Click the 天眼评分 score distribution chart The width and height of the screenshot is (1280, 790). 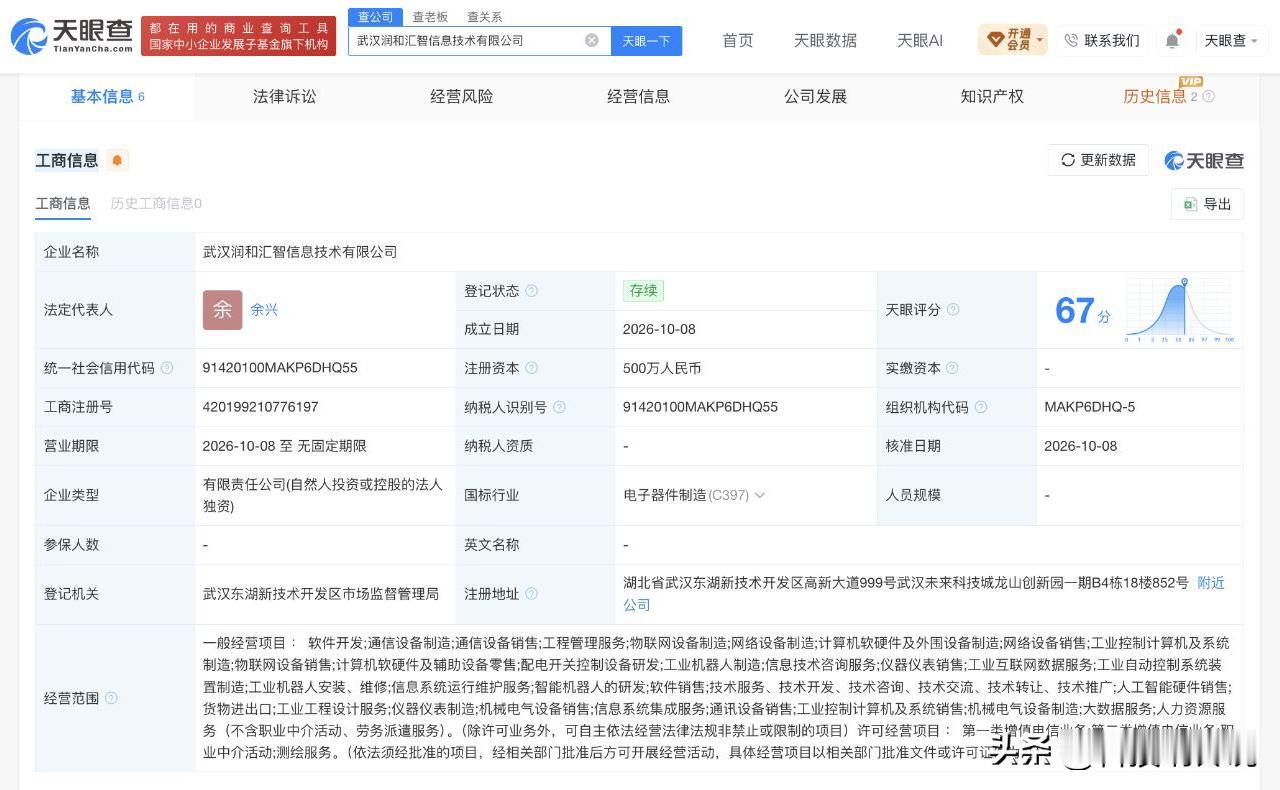click(x=1180, y=310)
